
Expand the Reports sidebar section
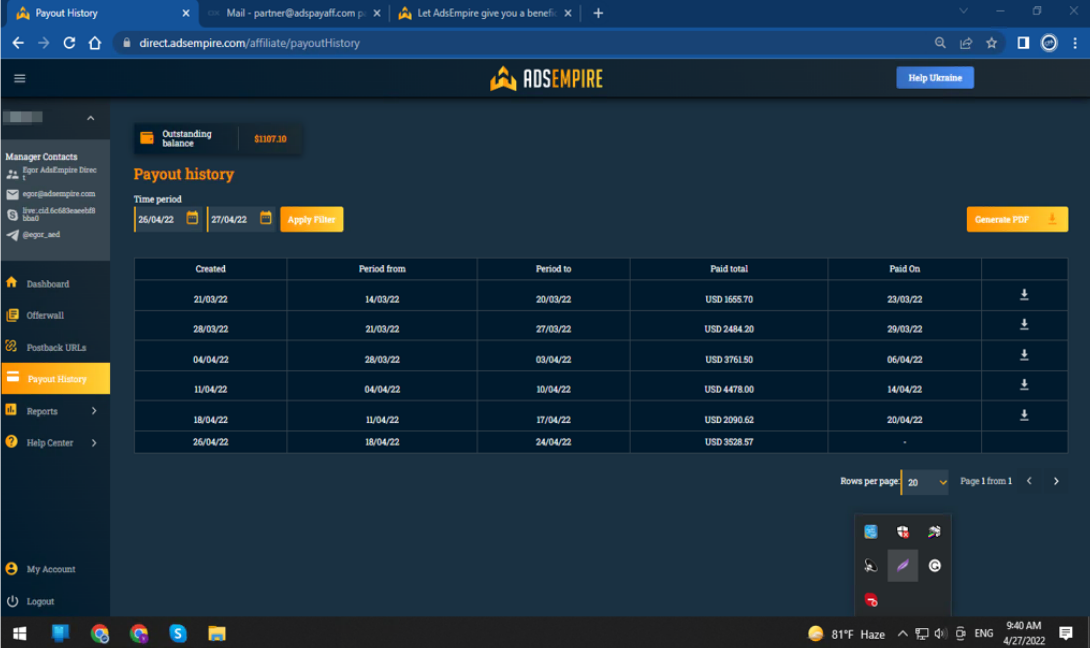coord(47,411)
